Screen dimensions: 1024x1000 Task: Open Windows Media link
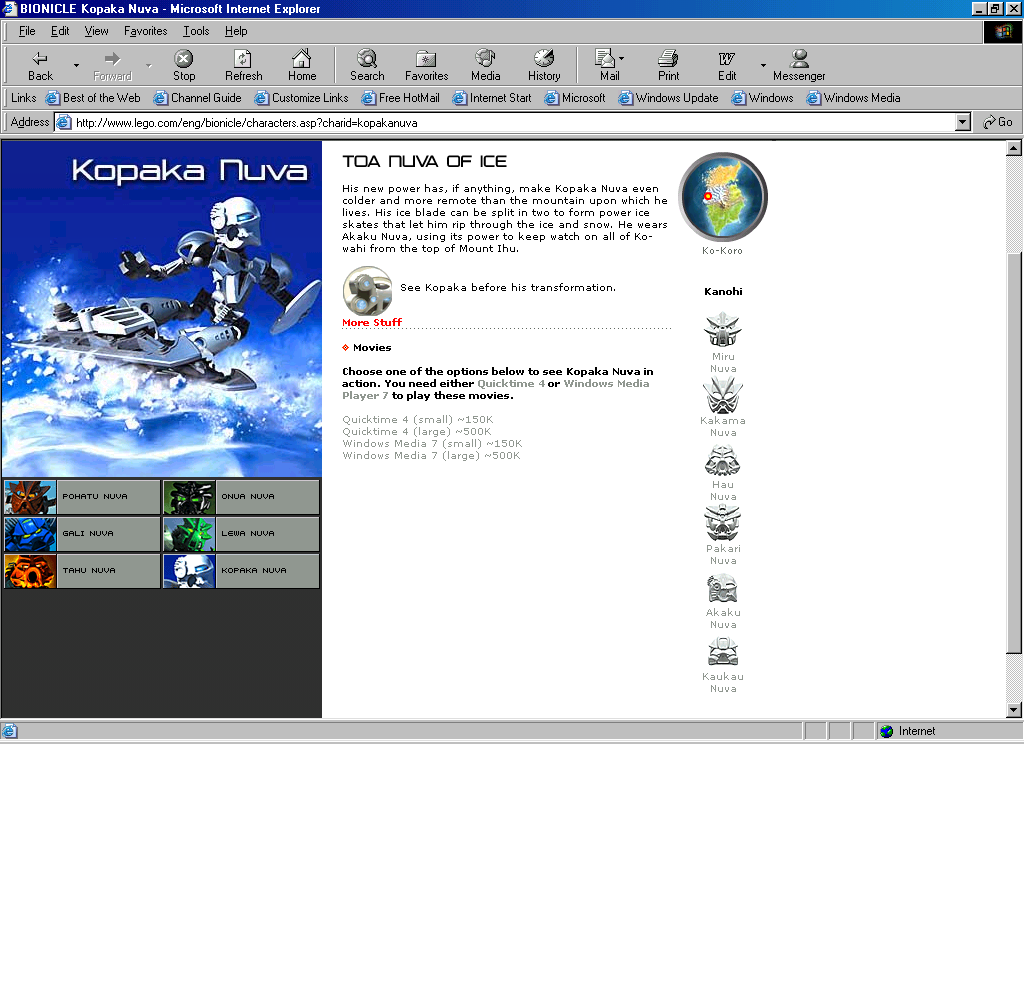[x=853, y=98]
